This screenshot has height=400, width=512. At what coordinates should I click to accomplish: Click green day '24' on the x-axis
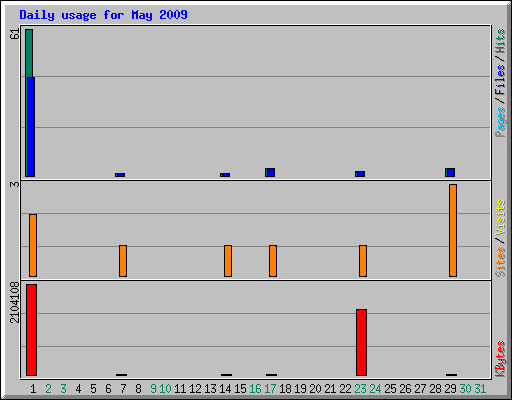pos(375,389)
